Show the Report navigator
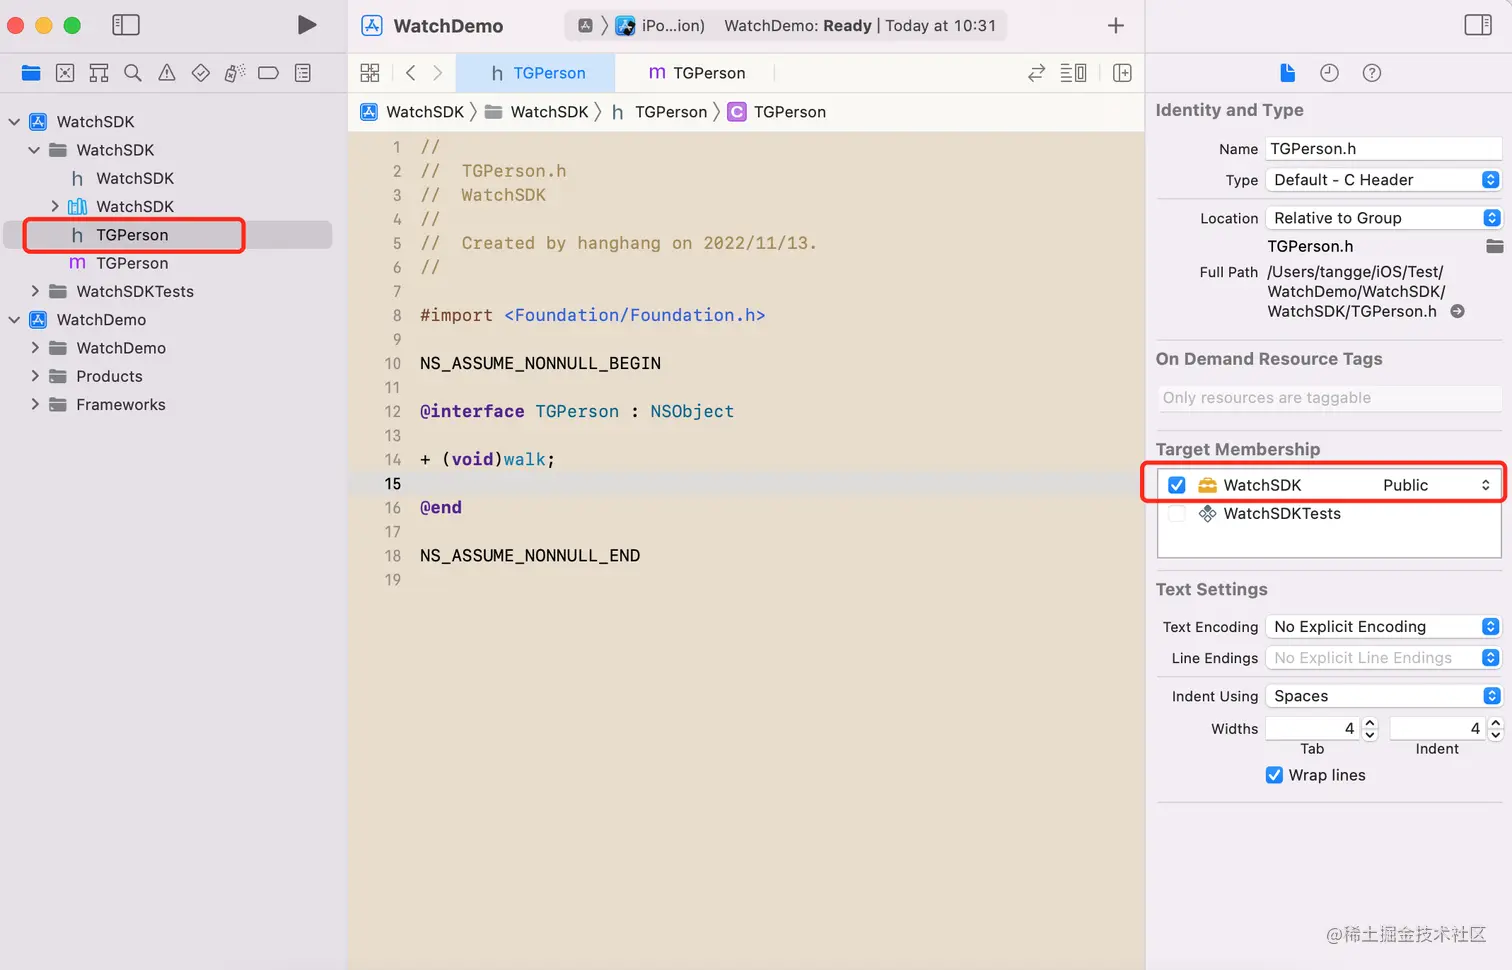Viewport: 1512px width, 970px height. coord(303,73)
